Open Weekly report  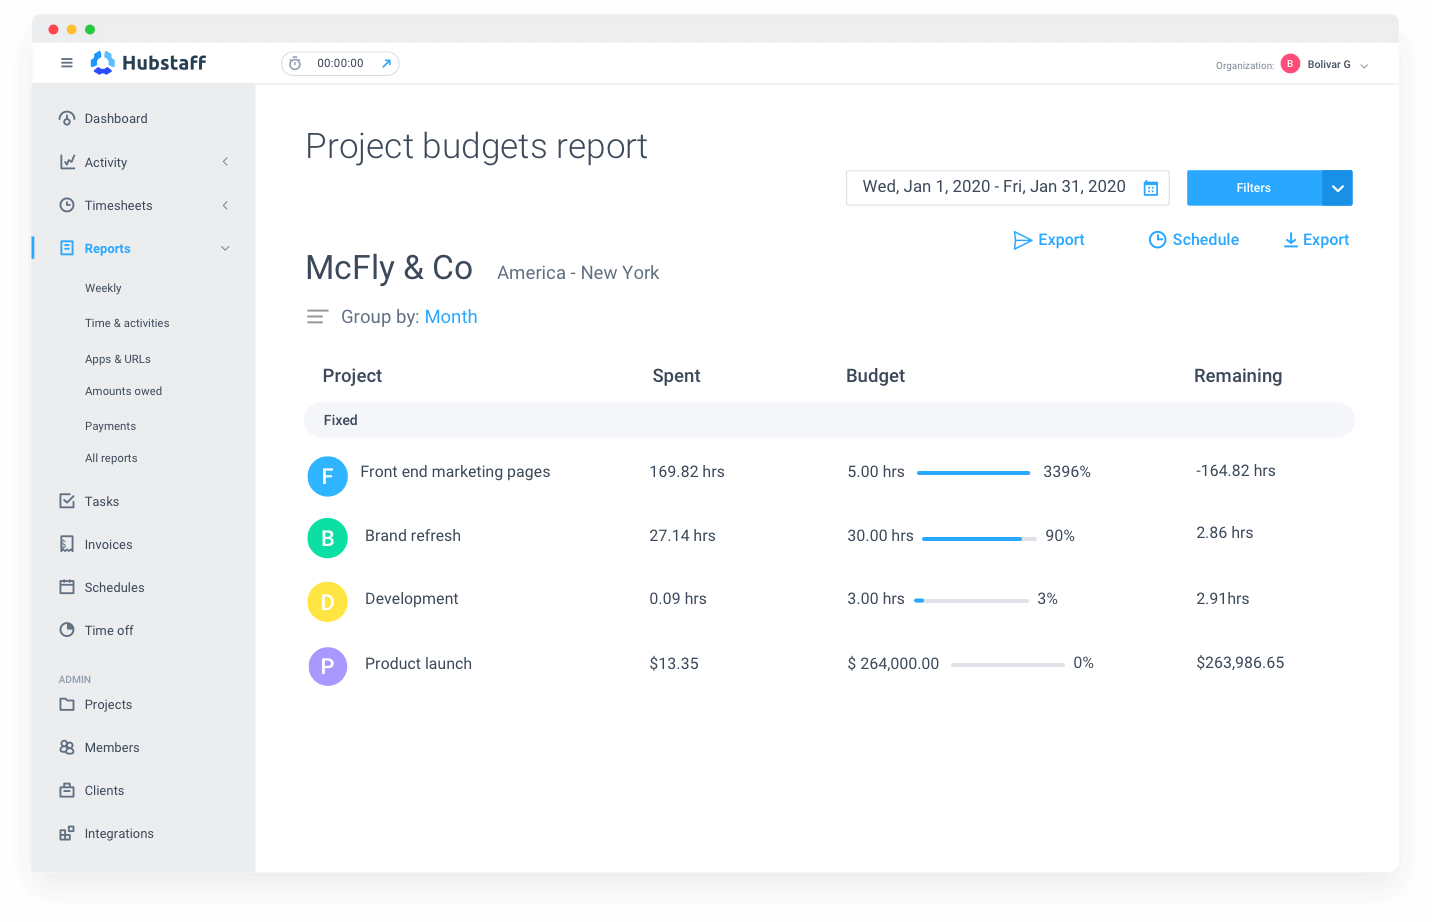pyautogui.click(x=103, y=288)
